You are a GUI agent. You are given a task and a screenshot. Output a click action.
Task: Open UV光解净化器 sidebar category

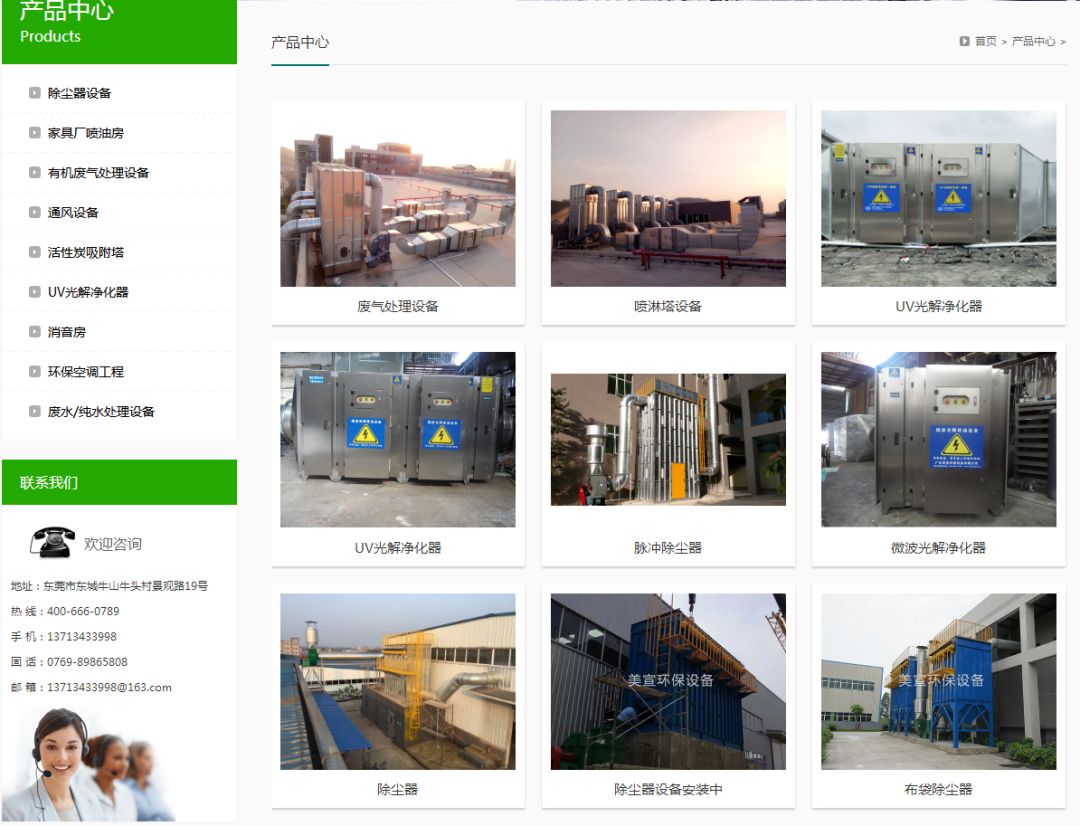pyautogui.click(x=88, y=292)
